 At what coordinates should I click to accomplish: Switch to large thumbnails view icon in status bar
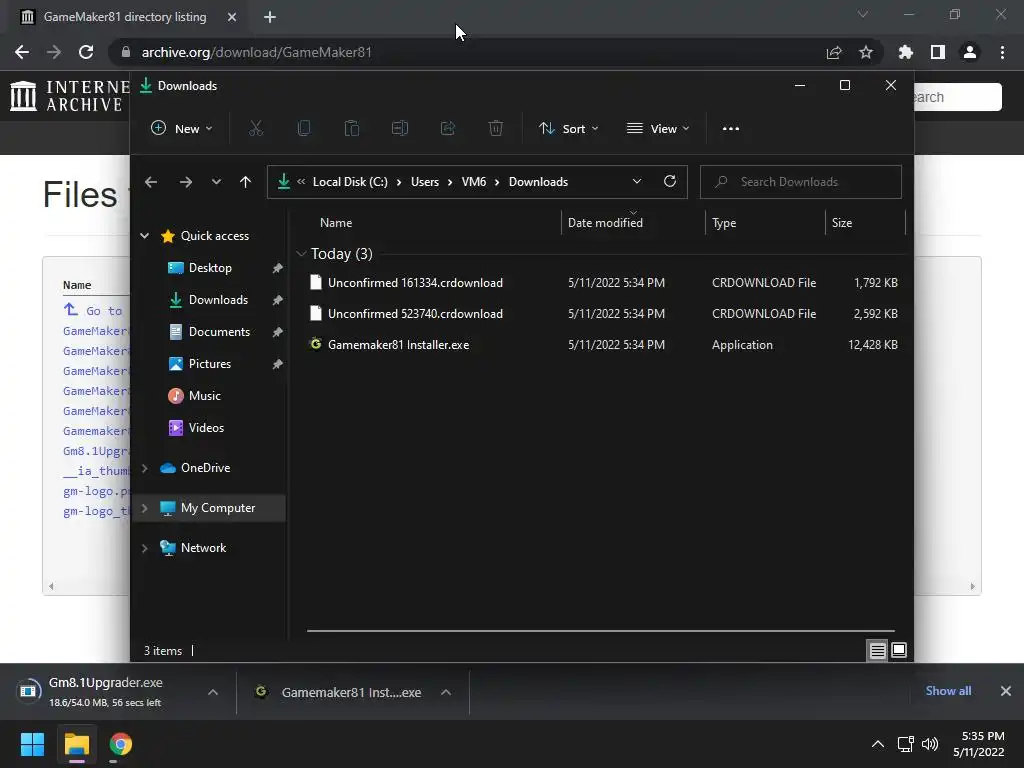coord(899,650)
